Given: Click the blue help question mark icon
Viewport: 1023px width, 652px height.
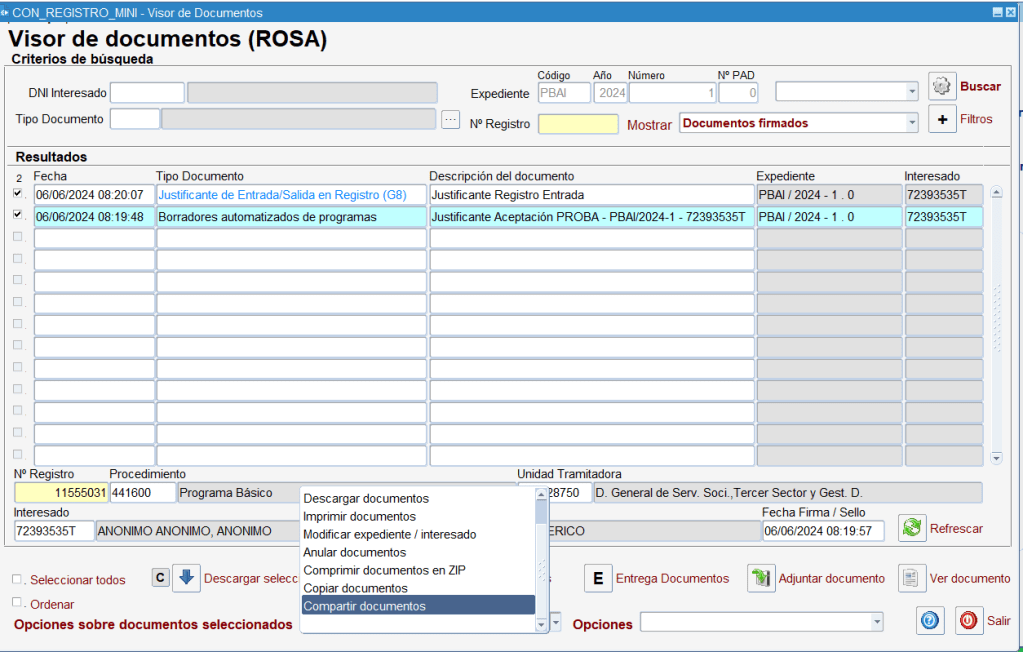Looking at the screenshot, I should coord(930,621).
